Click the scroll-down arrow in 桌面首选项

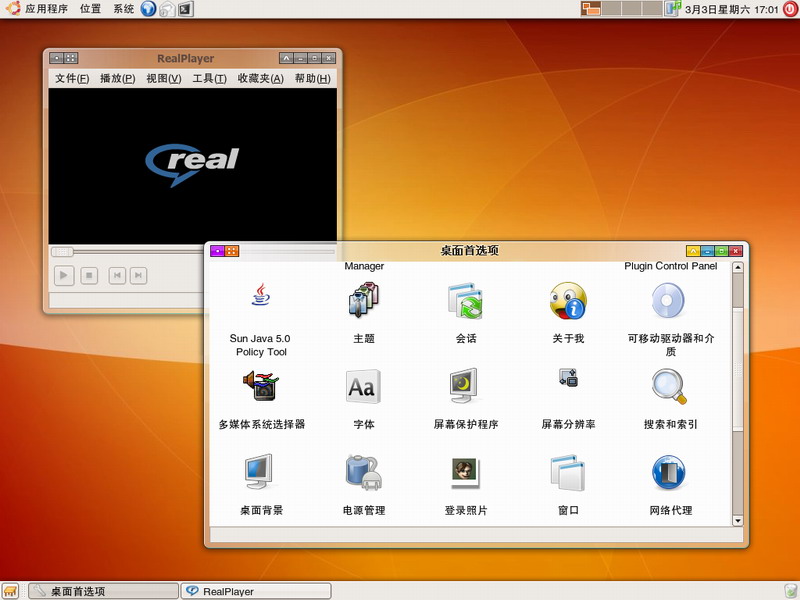pos(738,520)
